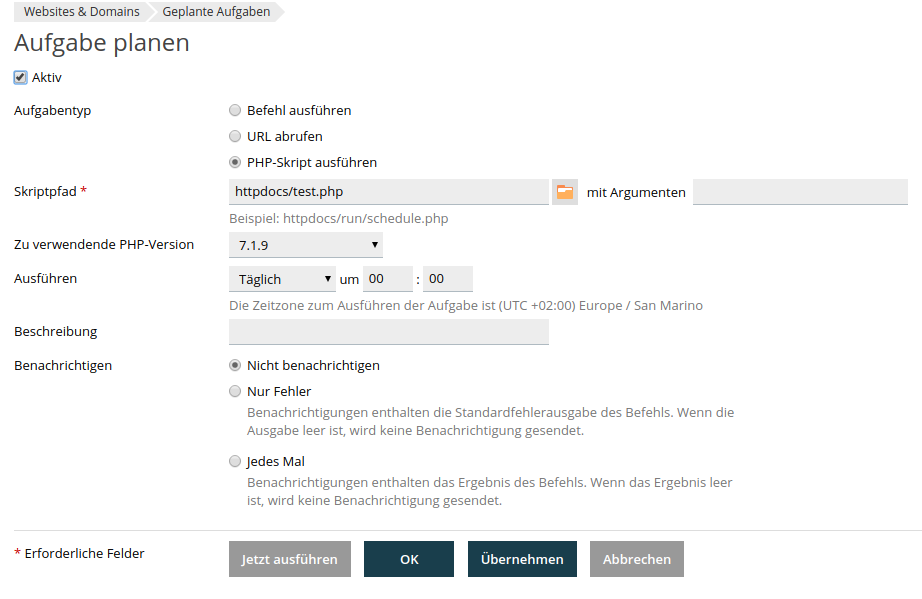Image resolution: width=922 pixels, height=599 pixels.
Task: Focus the Skriptpfad input field
Action: tap(389, 192)
